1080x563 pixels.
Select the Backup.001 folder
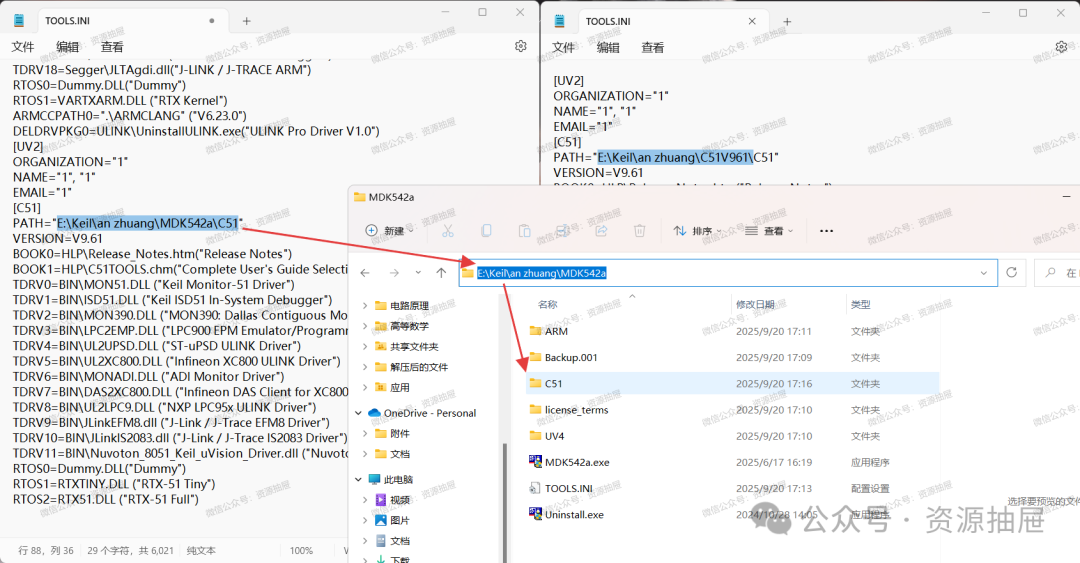point(734,358)
